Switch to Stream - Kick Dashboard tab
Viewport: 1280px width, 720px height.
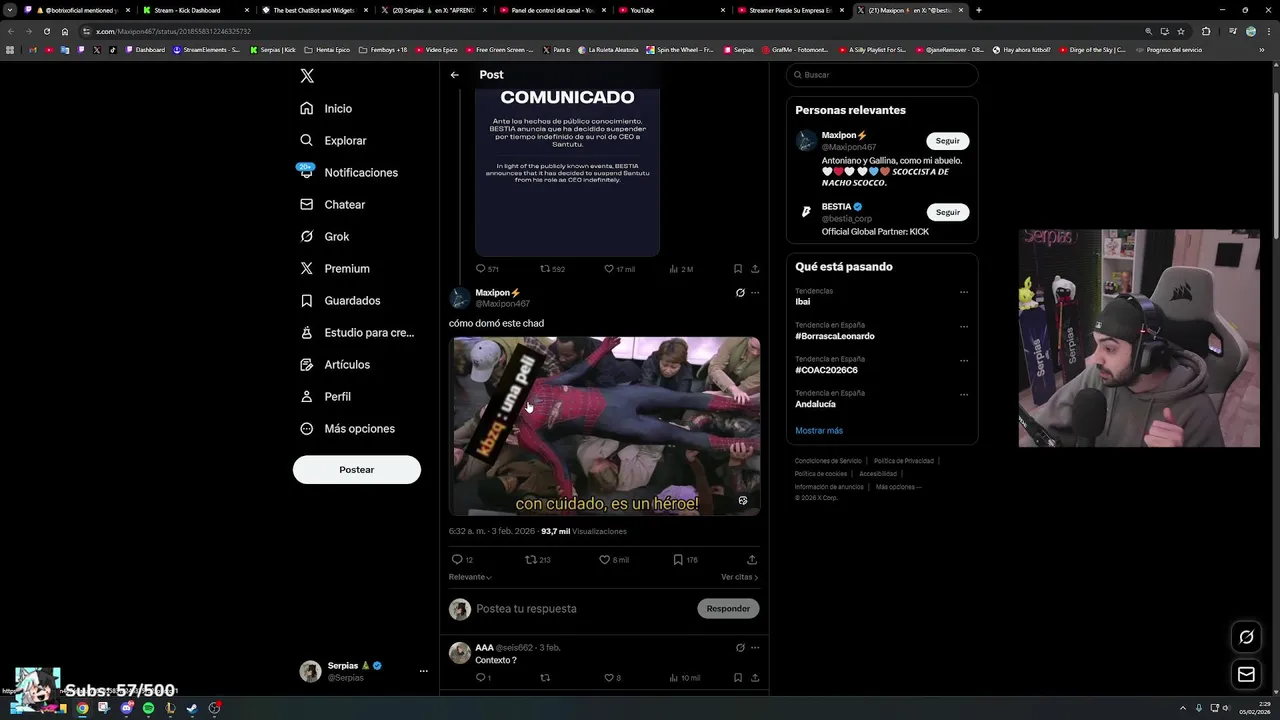pyautogui.click(x=195, y=10)
